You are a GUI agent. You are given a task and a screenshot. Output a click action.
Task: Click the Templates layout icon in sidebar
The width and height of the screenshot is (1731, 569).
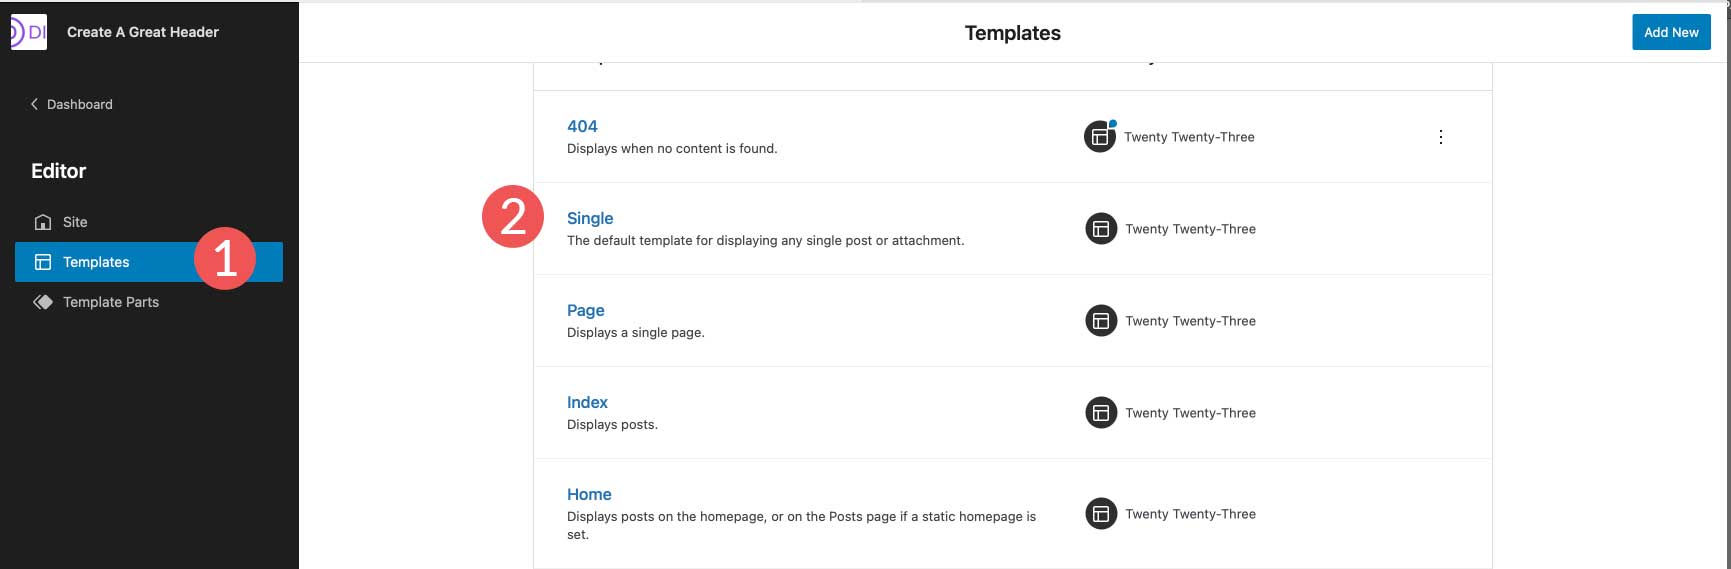(43, 262)
